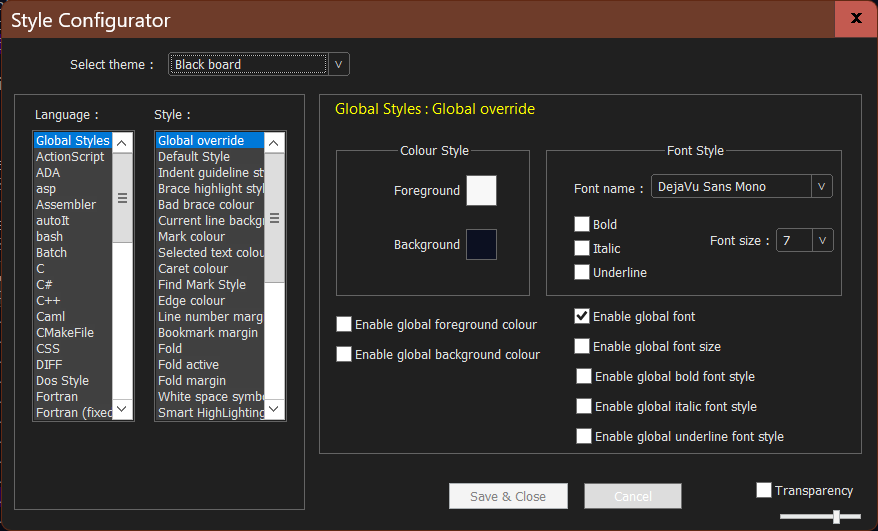
Task: Click Style list scroll up arrow
Action: 274,143
